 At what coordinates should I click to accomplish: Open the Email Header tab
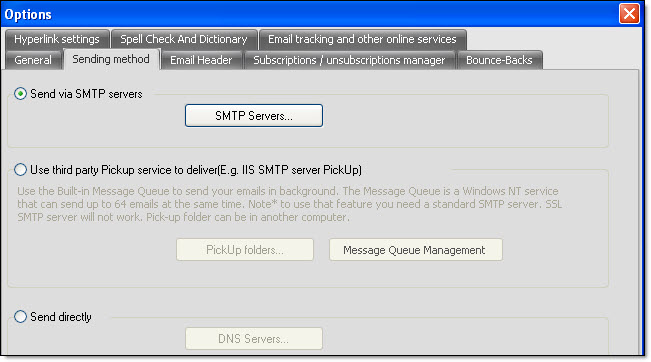point(201,60)
